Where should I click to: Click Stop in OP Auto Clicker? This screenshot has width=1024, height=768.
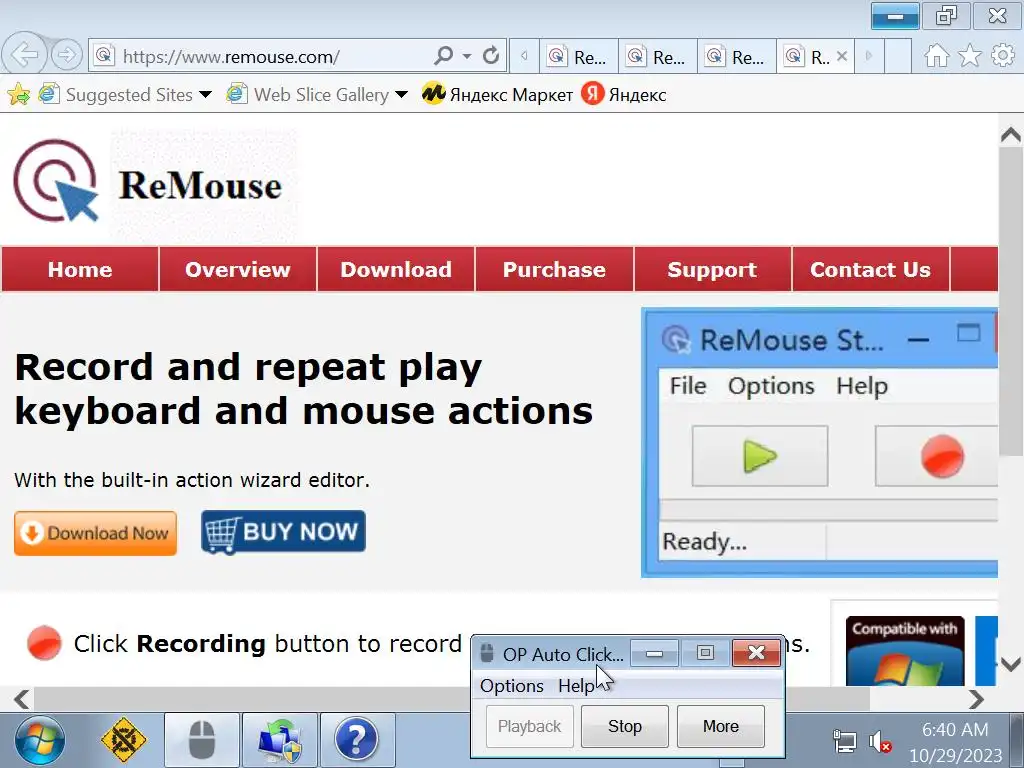pyautogui.click(x=625, y=726)
